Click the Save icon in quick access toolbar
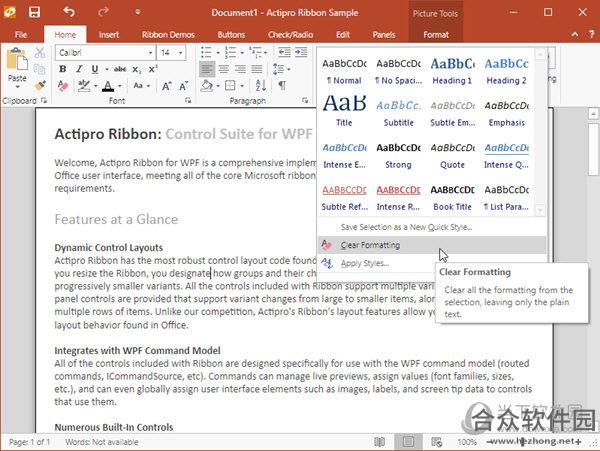 tap(34, 12)
